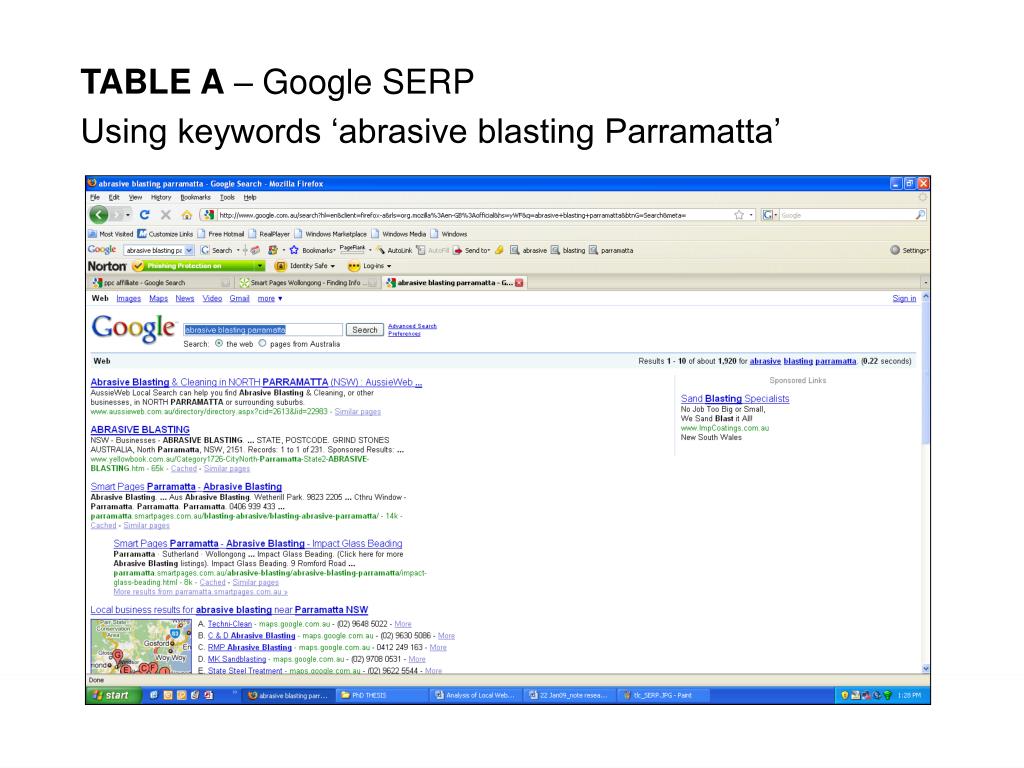This screenshot has width=1024, height=768.
Task: Open Norton Log-ins dropdown
Action: 370,266
